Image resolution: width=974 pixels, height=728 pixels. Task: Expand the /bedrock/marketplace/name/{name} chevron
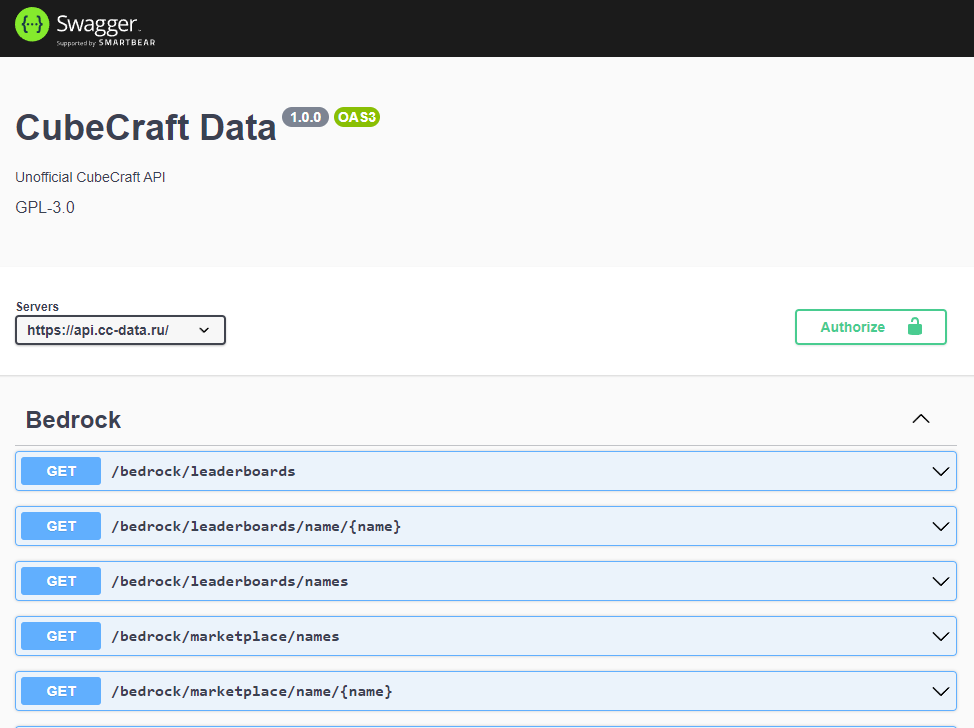pos(940,691)
